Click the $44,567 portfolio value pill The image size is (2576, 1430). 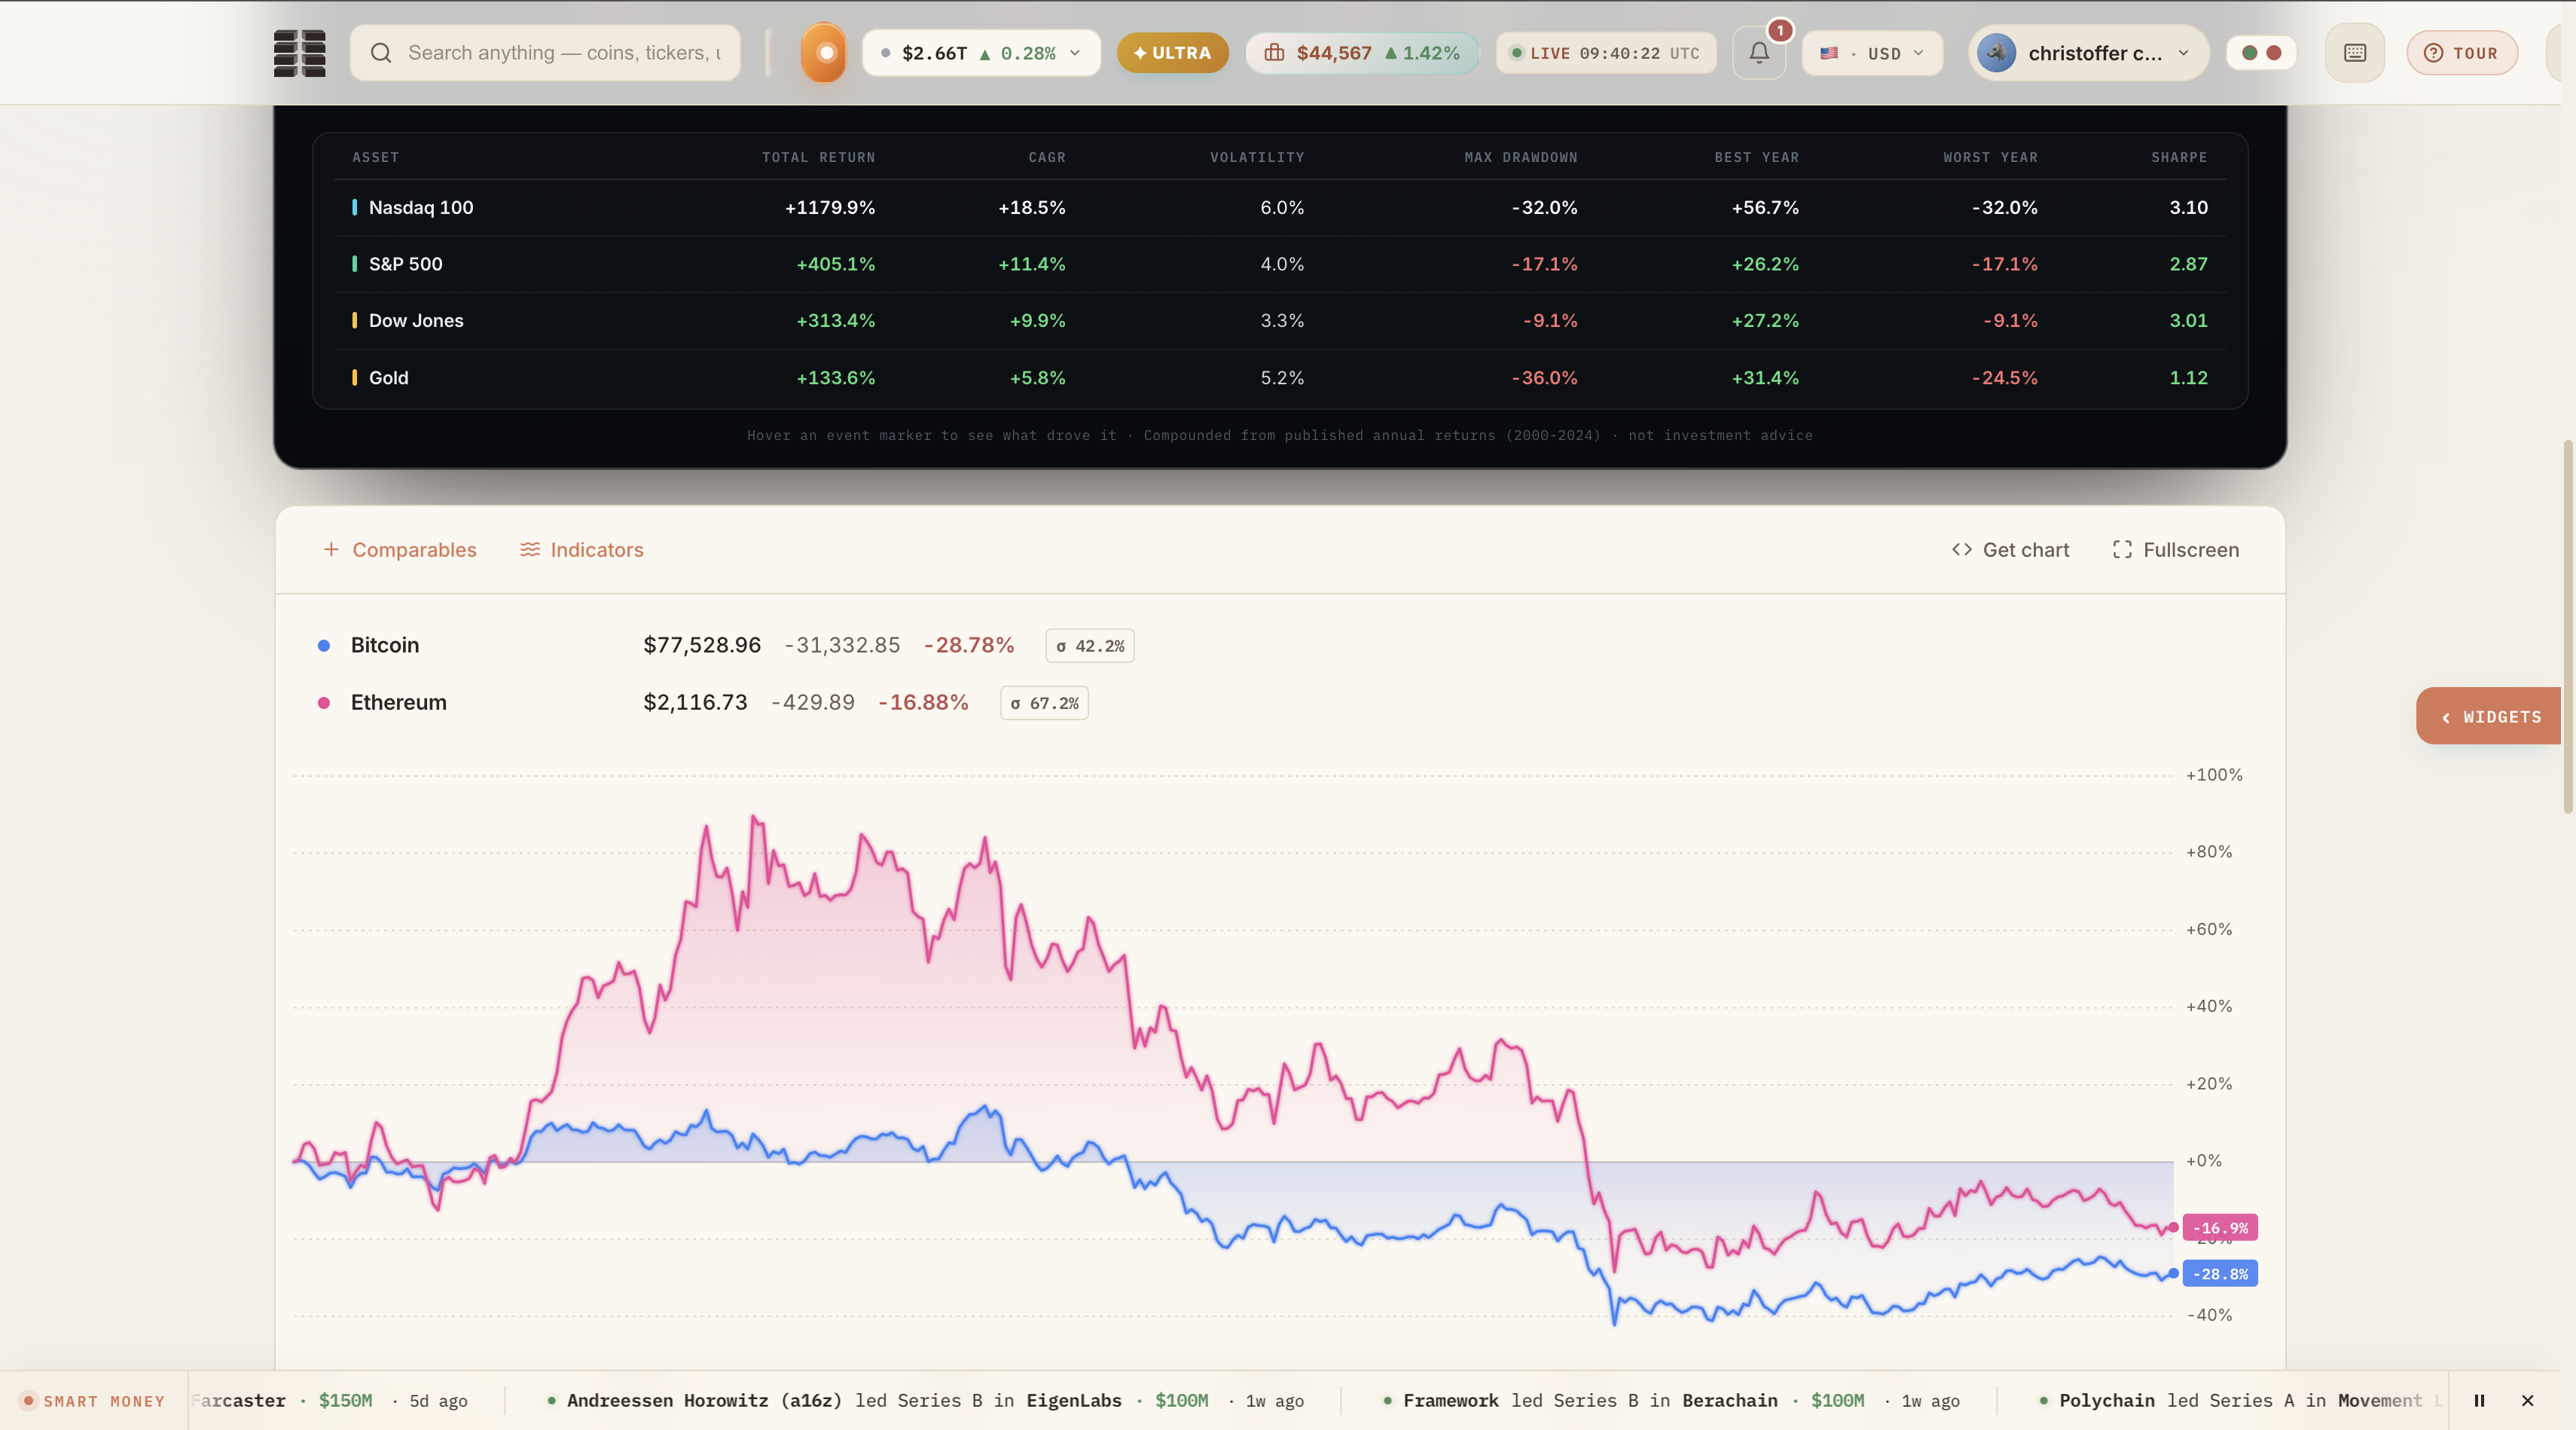coord(1362,53)
